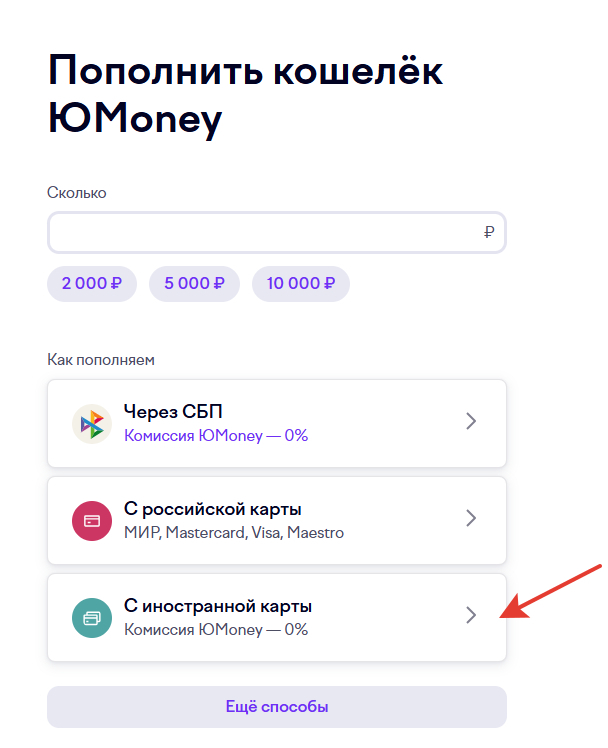This screenshot has height=748, width=608.
Task: Open the Через СБП chevron arrow
Action: pos(472,422)
